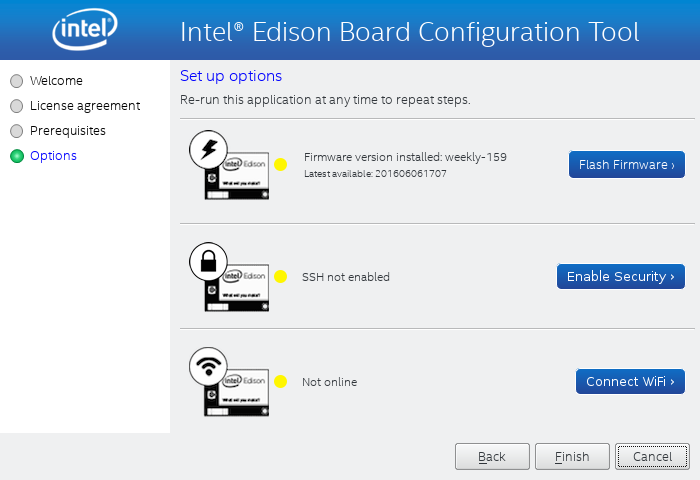Cancel the configuration tool
The width and height of the screenshot is (700, 480).
coord(652,456)
